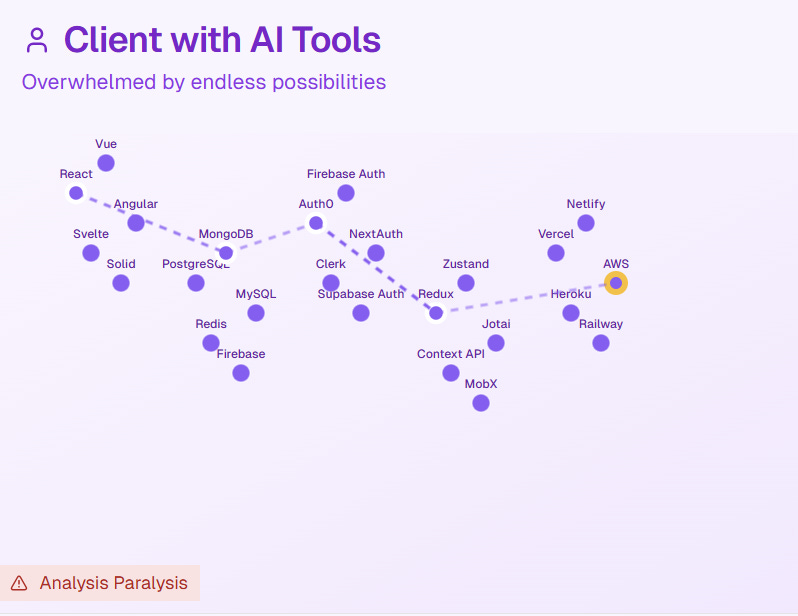Click the 'Supabase Auth' label text

[361, 294]
